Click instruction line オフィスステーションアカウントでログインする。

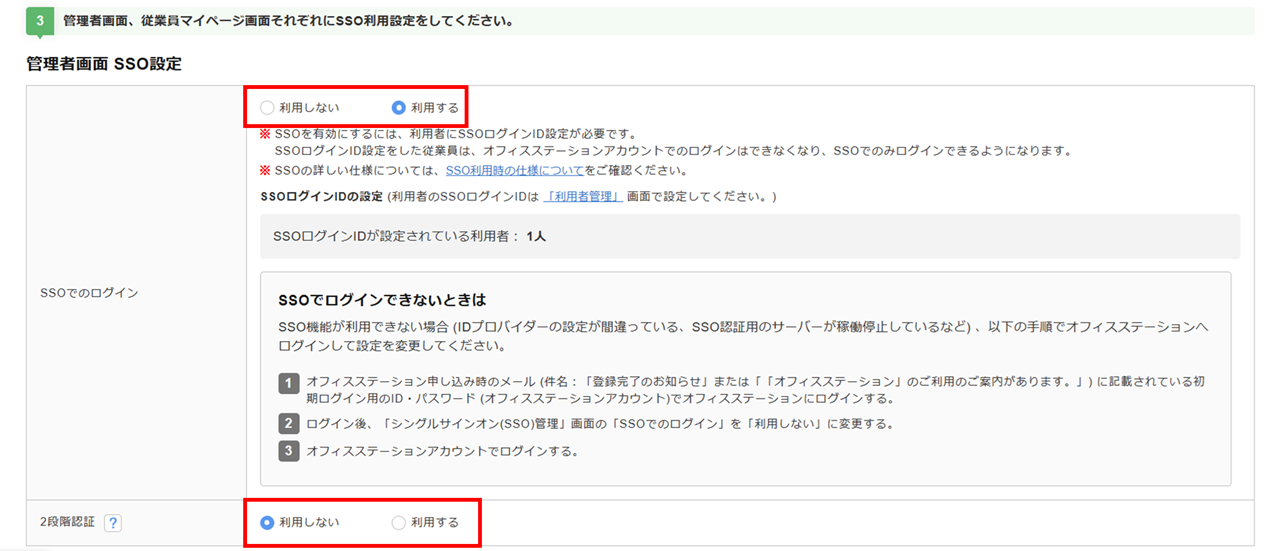[x=442, y=451]
